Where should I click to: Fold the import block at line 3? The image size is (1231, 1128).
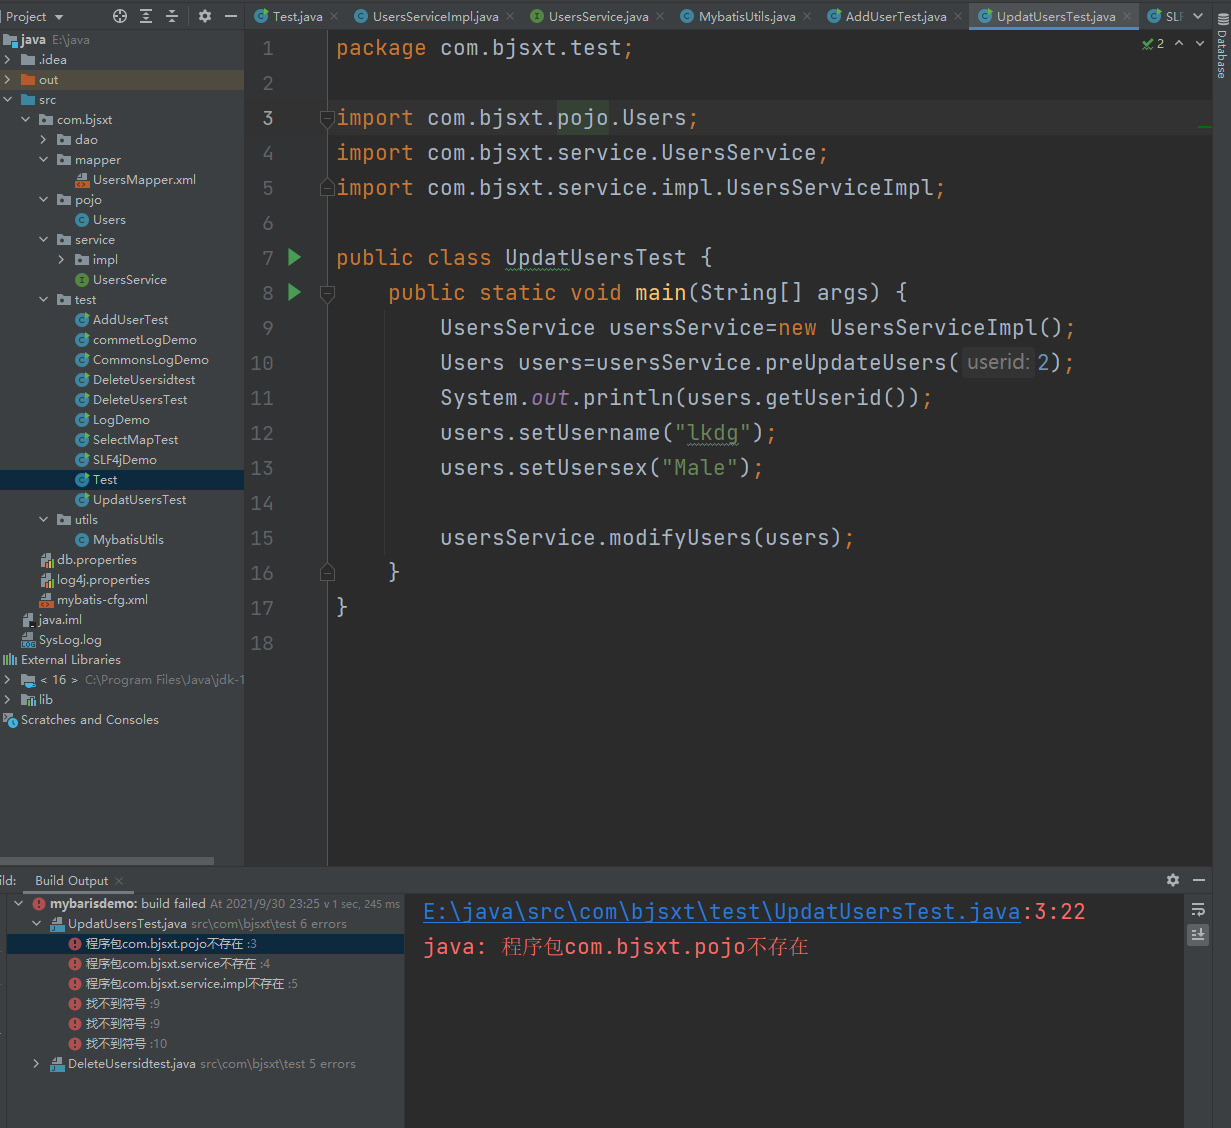[x=326, y=118]
